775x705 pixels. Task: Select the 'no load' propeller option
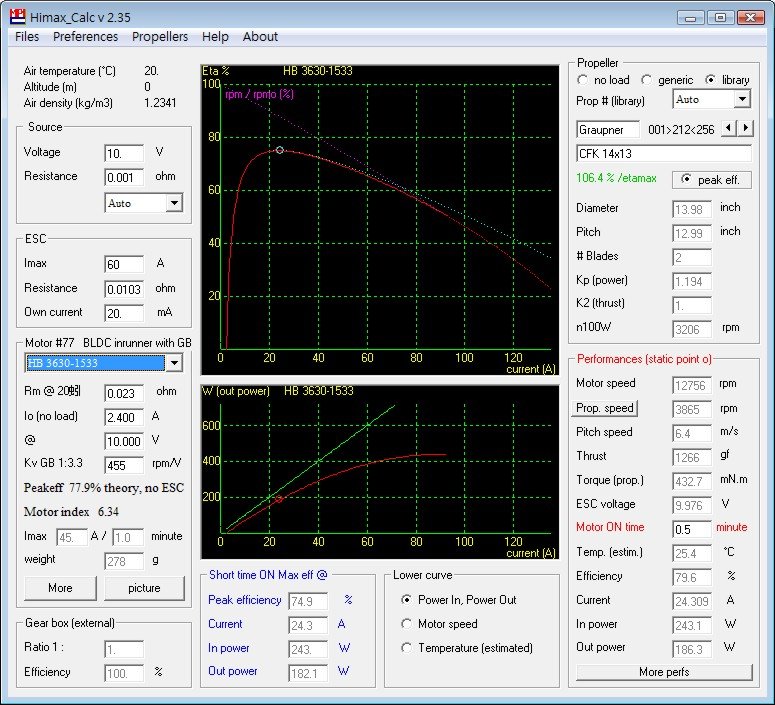pos(583,80)
